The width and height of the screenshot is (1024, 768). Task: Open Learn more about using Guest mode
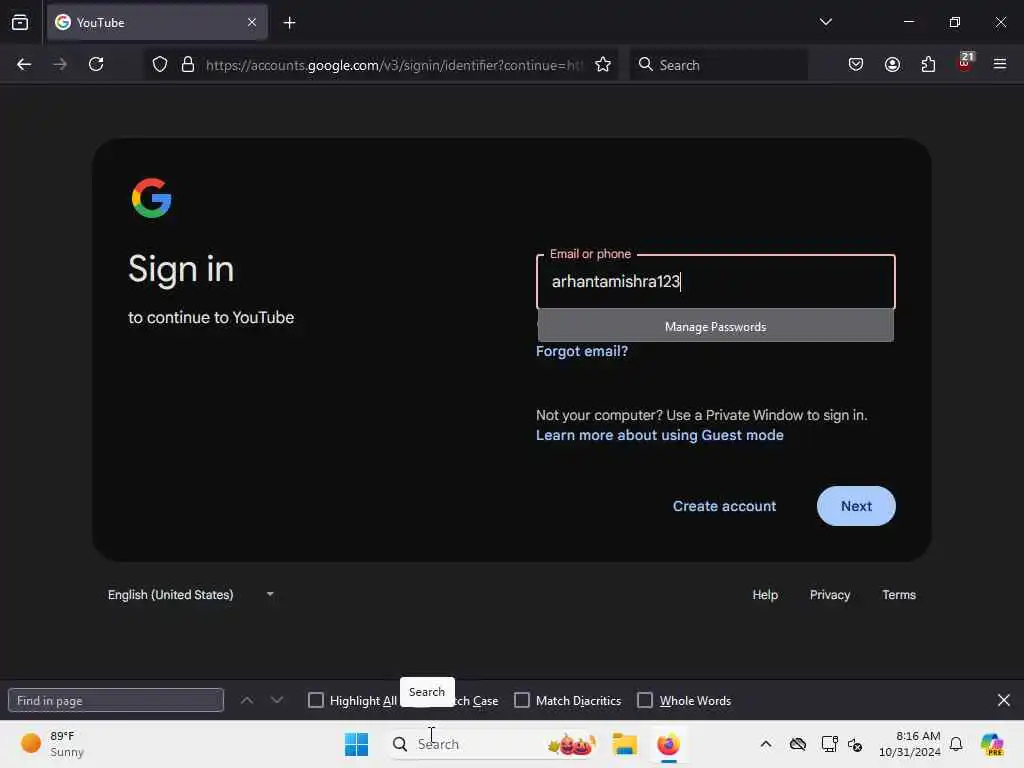[x=660, y=435]
